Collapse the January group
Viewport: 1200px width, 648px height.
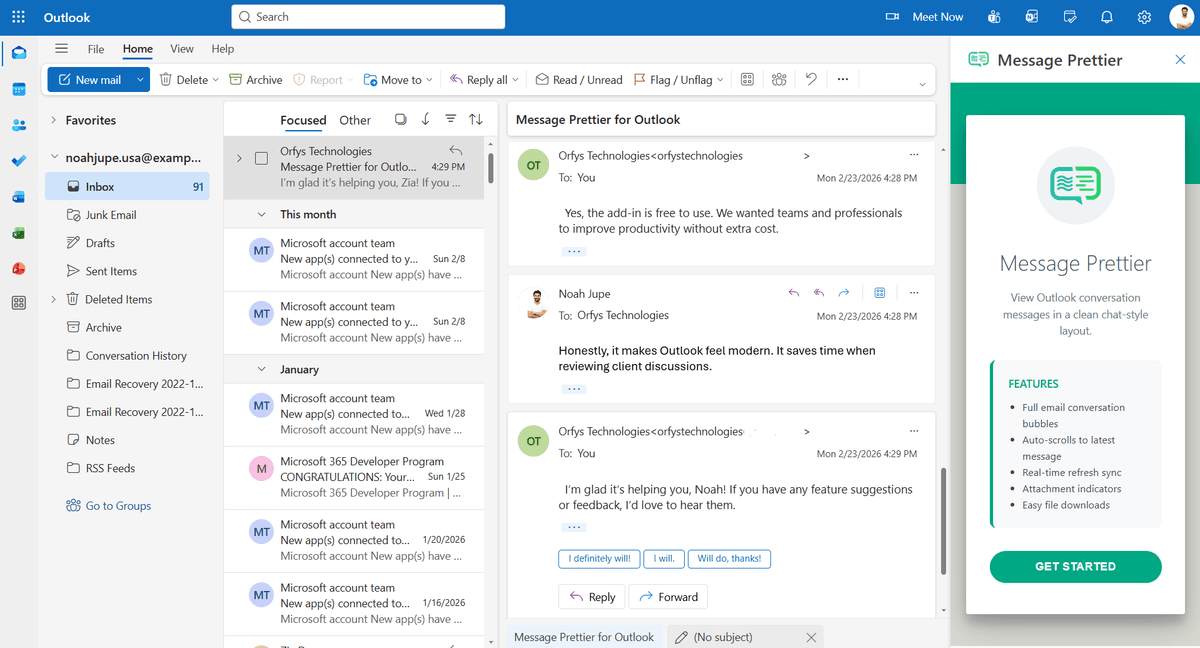262,369
